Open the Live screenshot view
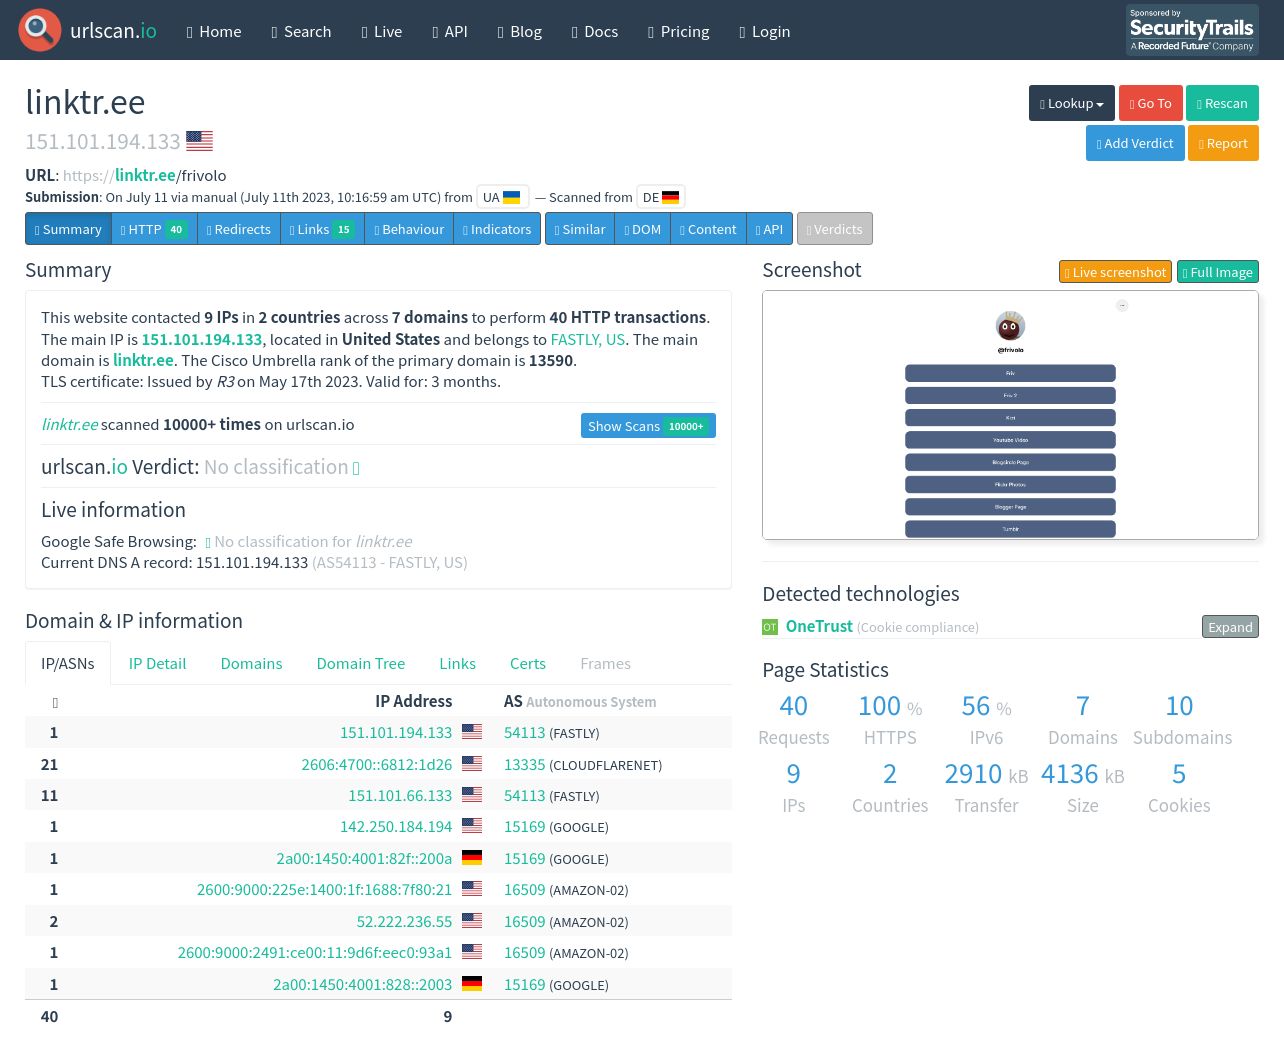 click(x=1115, y=272)
